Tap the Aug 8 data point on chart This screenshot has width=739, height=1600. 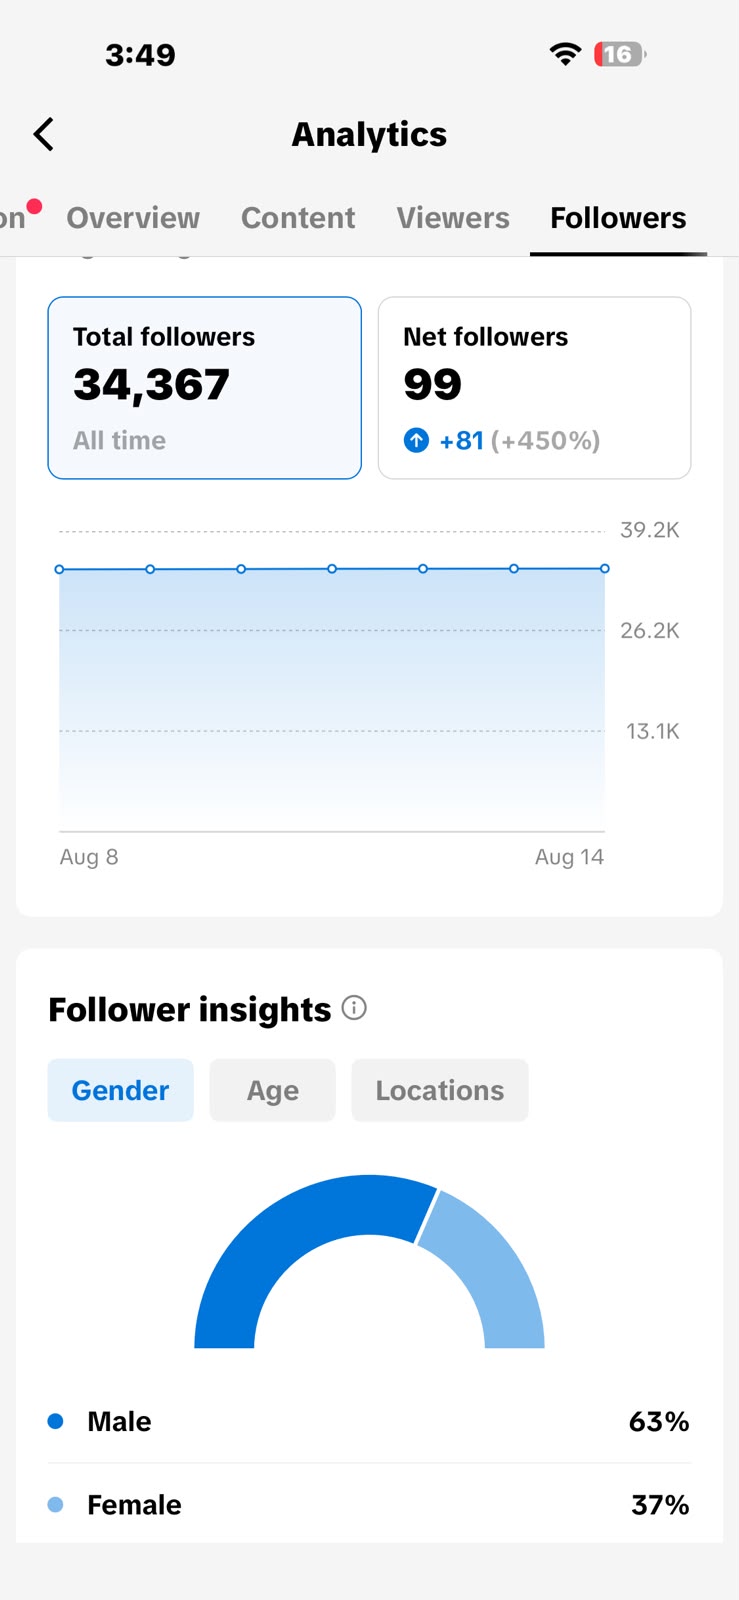tap(60, 569)
